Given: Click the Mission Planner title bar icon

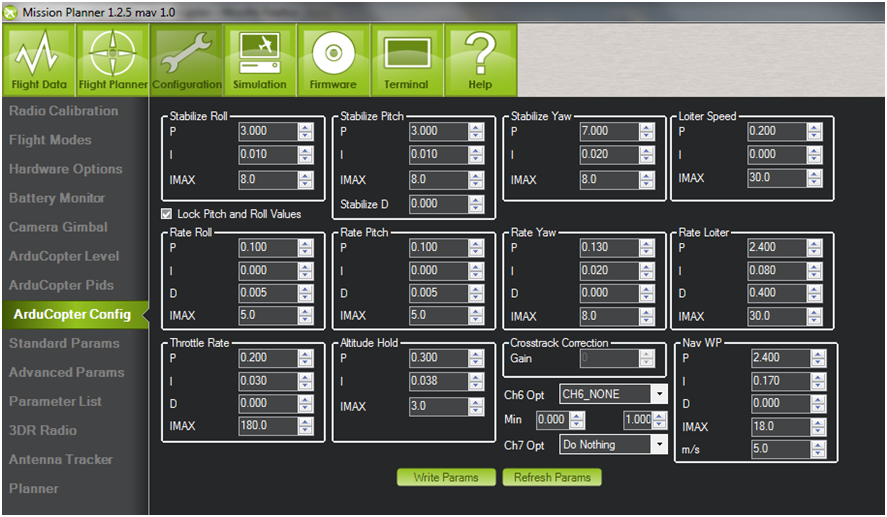Looking at the screenshot, I should (x=10, y=12).
